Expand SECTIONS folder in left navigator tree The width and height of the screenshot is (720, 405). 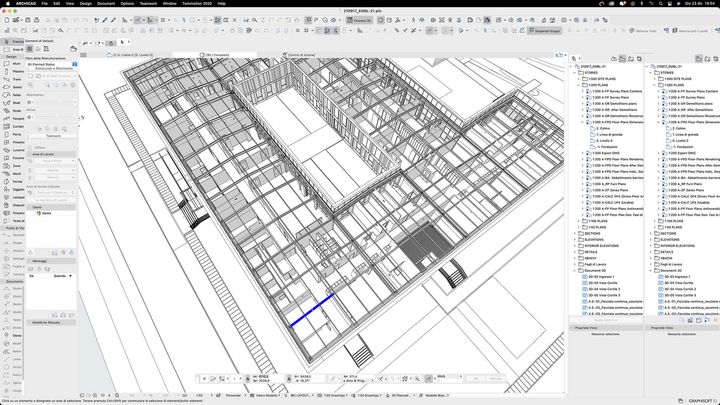pyautogui.click(x=575, y=233)
